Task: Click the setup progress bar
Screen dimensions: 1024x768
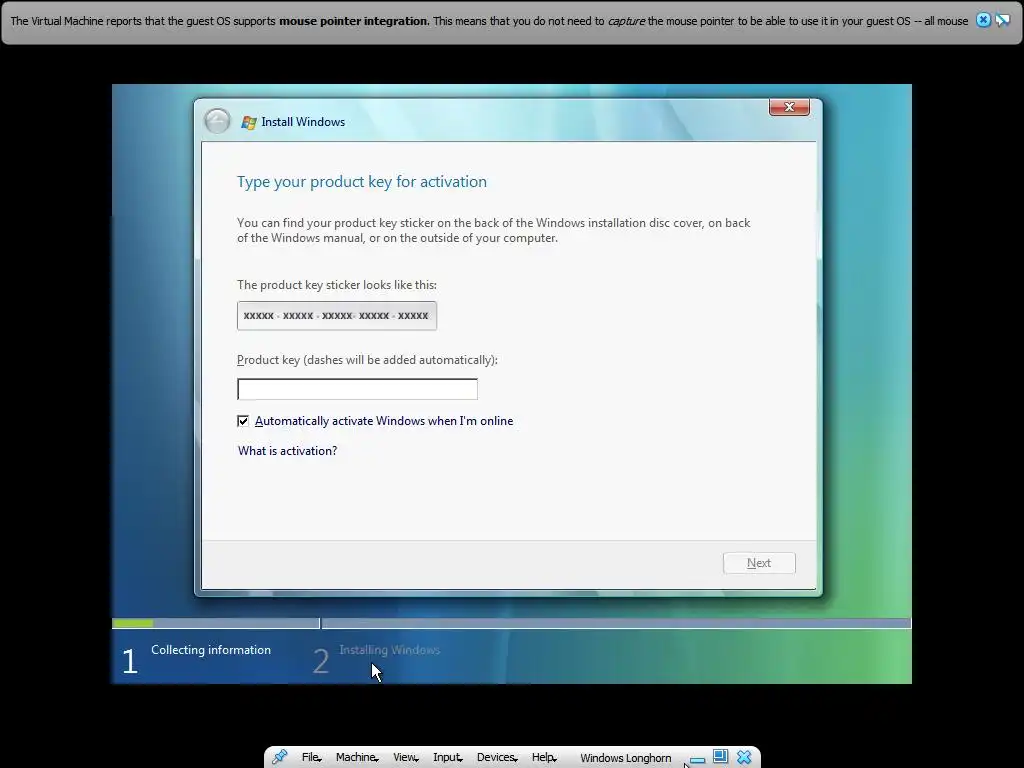Action: (x=511, y=624)
